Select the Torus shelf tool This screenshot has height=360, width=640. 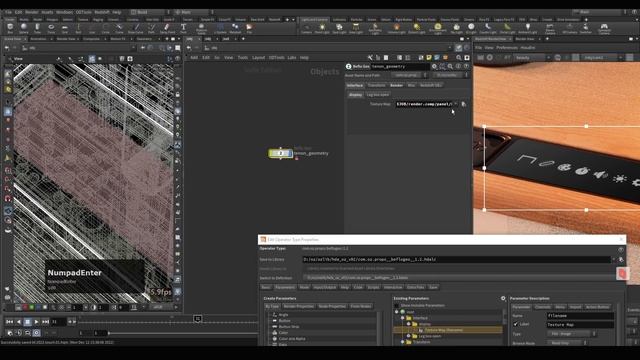point(51,28)
